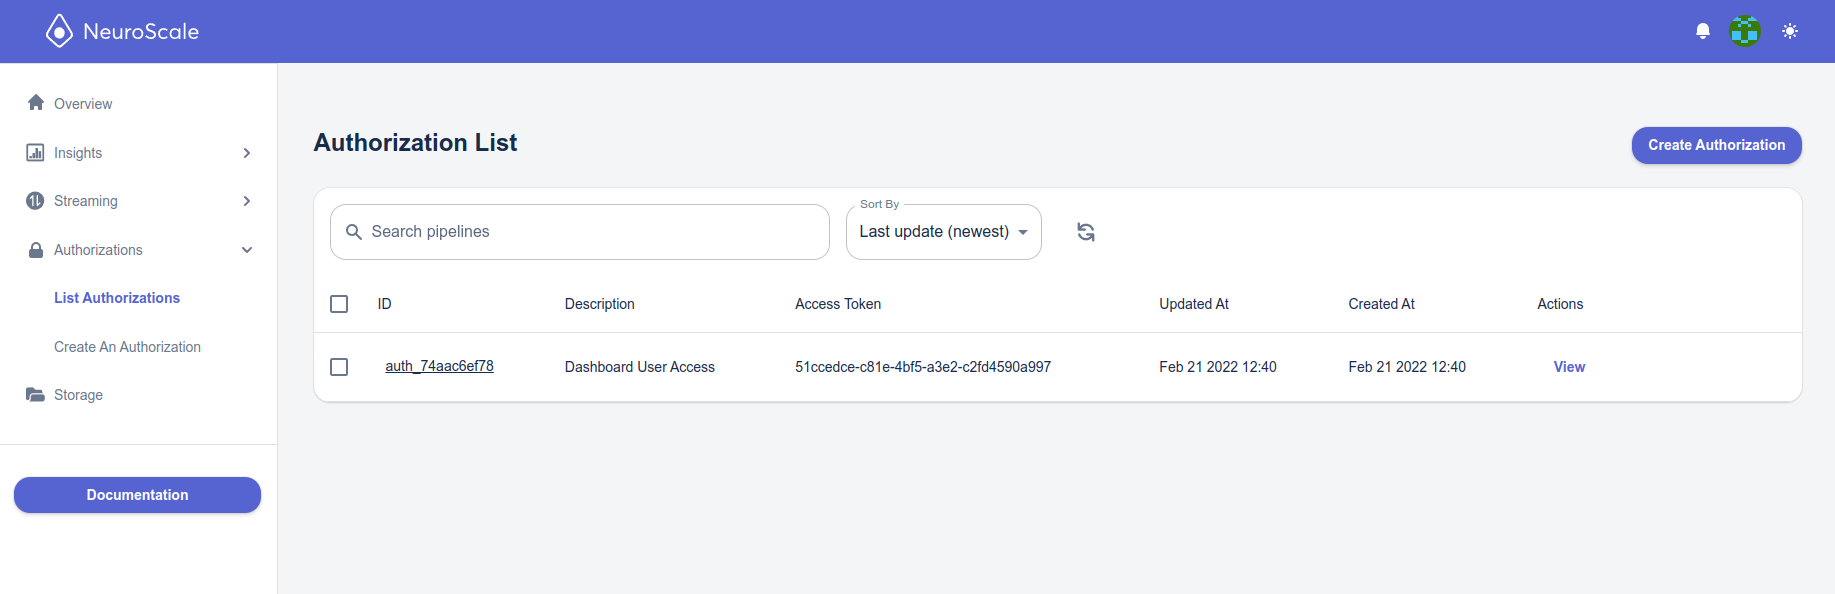This screenshot has height=594, width=1835.
Task: Click the Storage folder icon
Action: (x=35, y=394)
